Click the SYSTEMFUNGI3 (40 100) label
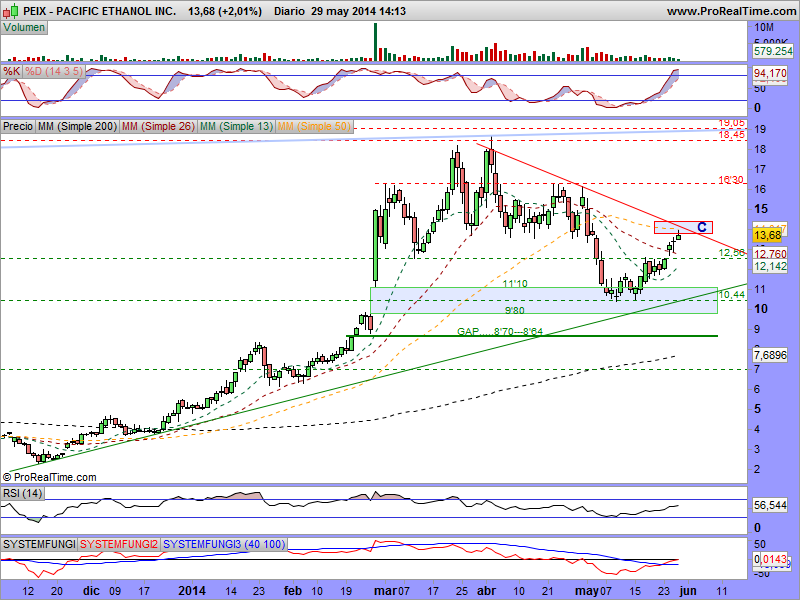The image size is (800, 600). tap(224, 544)
